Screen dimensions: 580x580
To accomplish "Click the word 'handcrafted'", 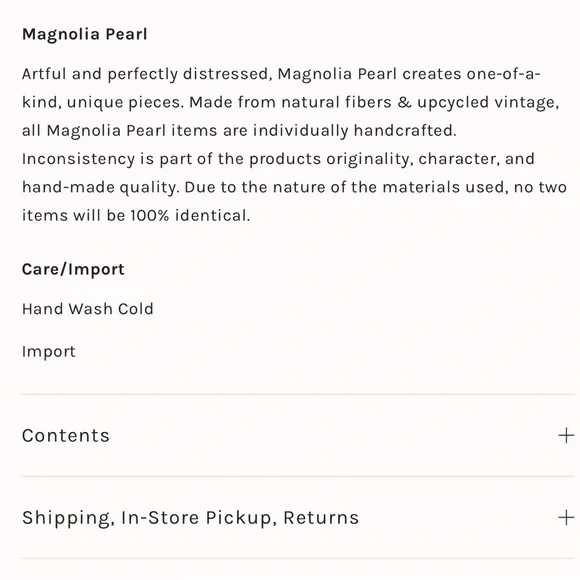I will click(x=405, y=131).
